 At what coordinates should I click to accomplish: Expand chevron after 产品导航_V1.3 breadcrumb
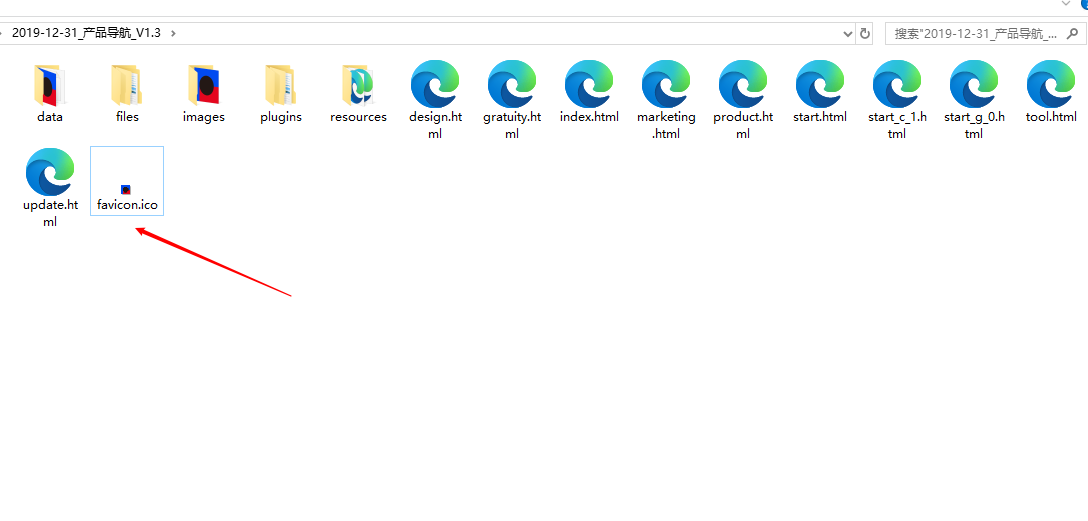tap(173, 33)
